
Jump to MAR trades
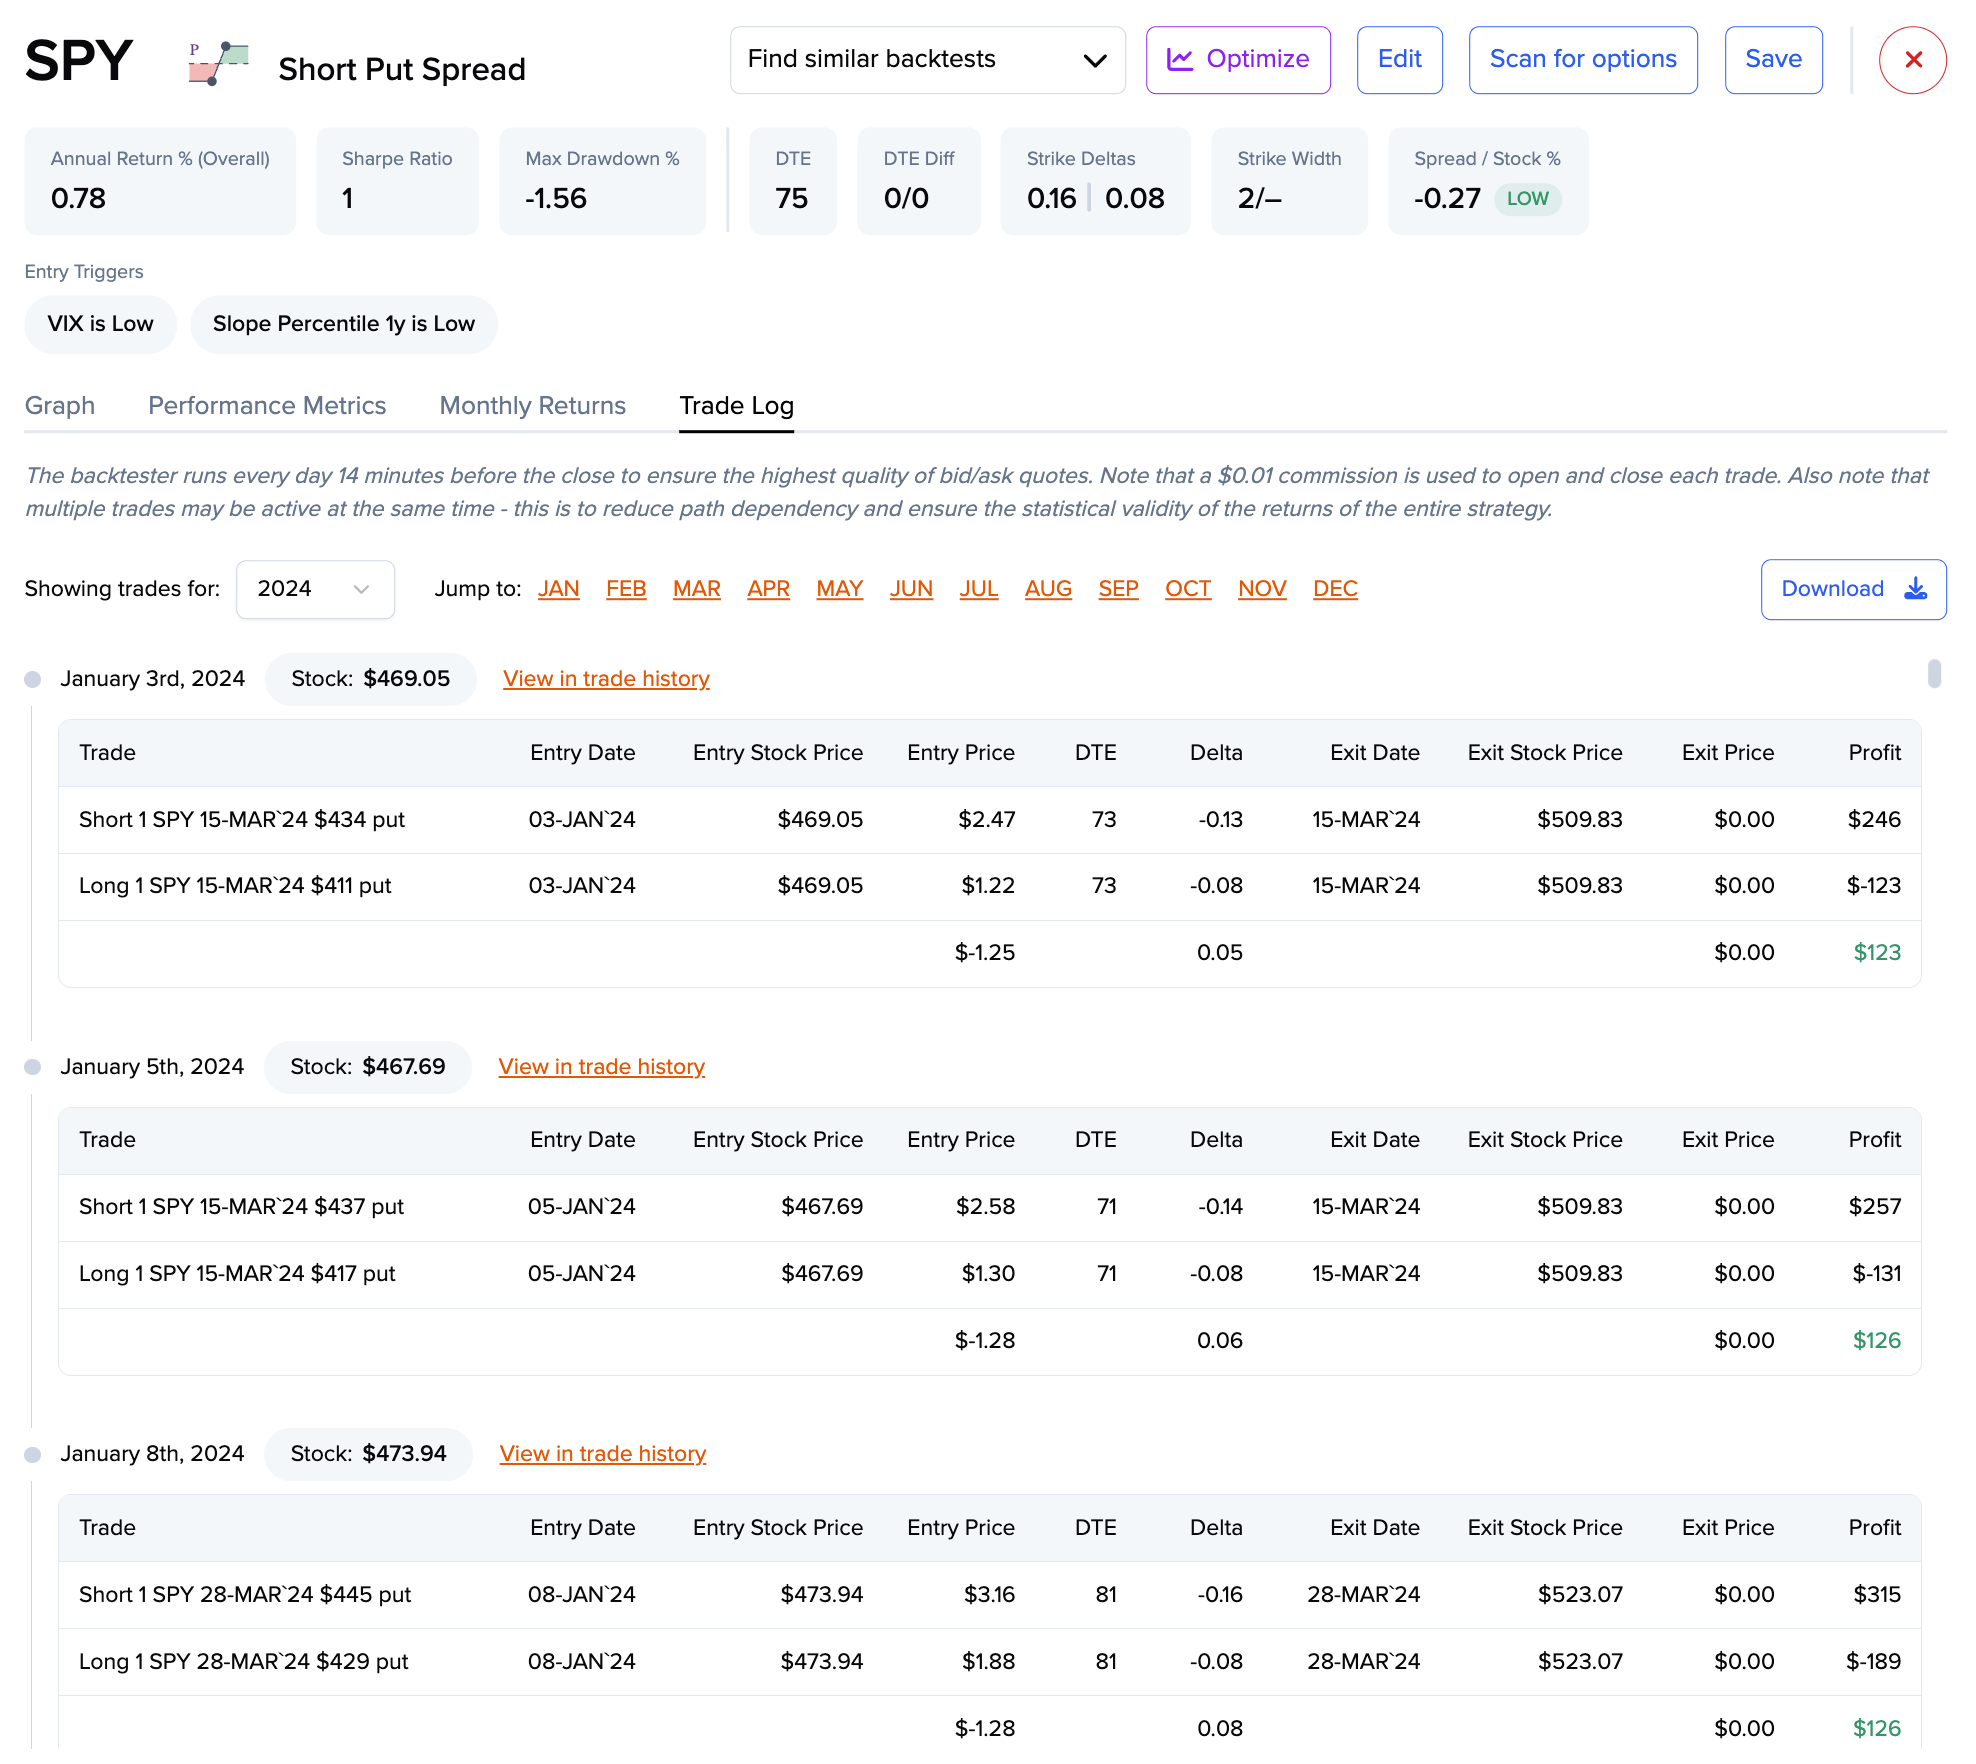(x=696, y=589)
